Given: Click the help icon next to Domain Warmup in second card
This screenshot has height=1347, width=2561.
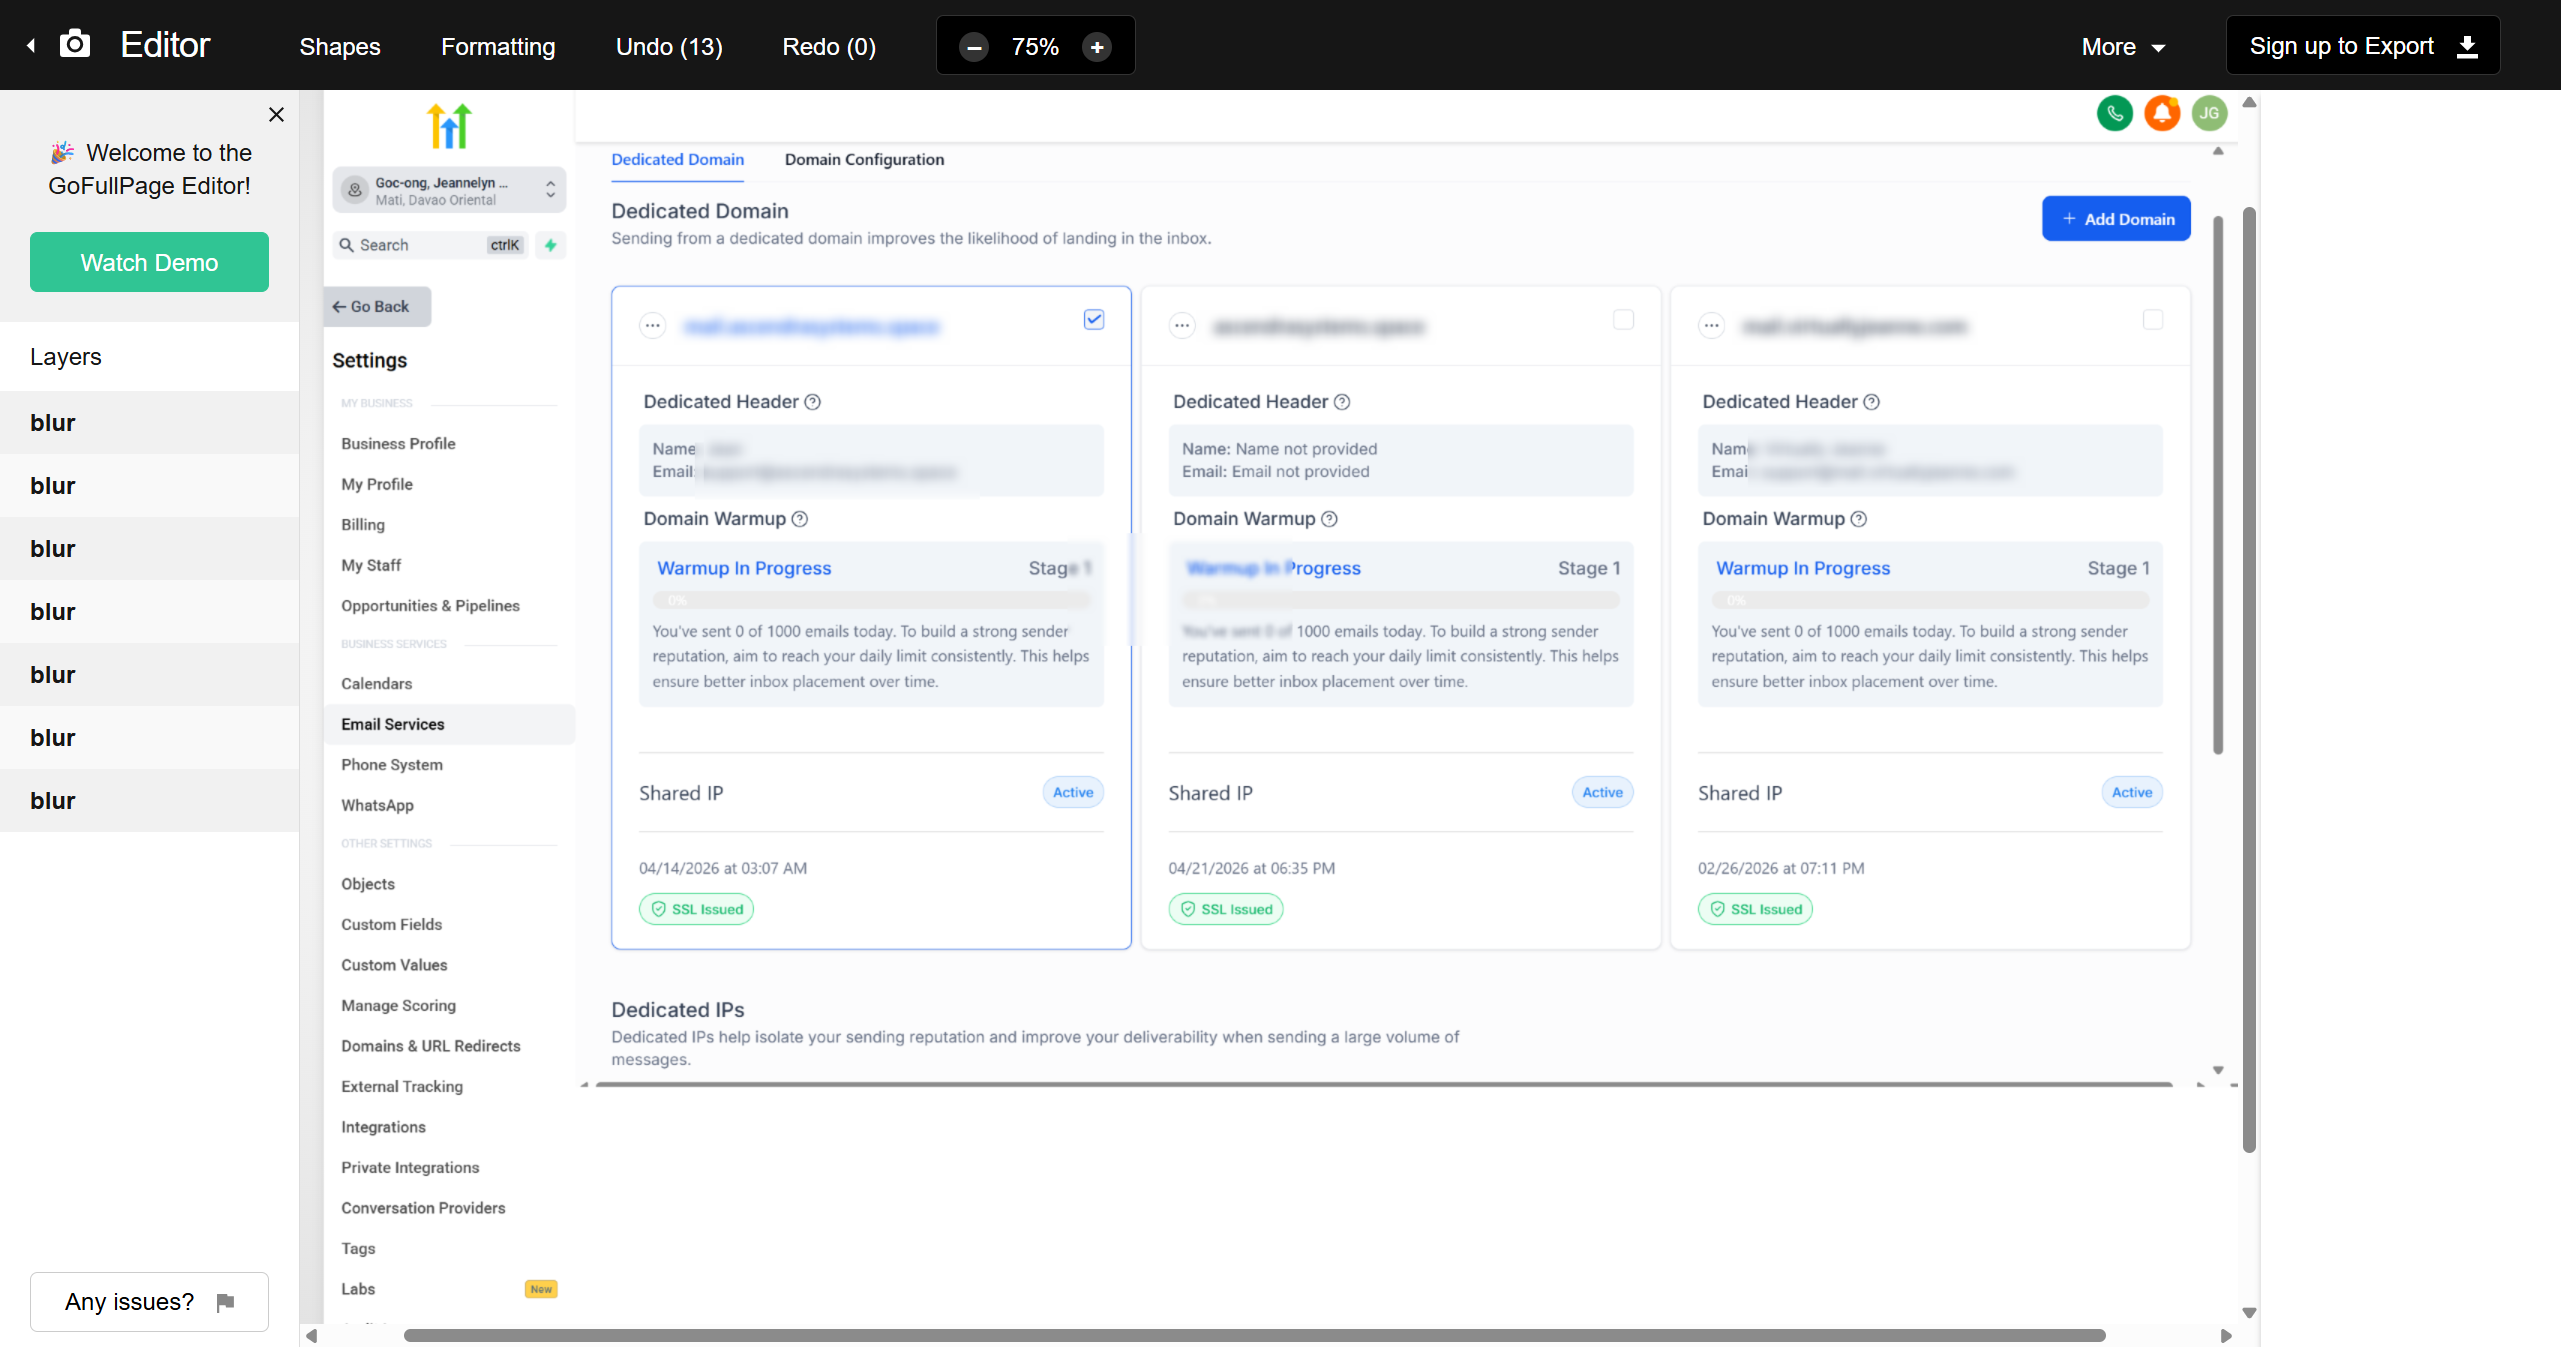Looking at the screenshot, I should (x=1329, y=519).
